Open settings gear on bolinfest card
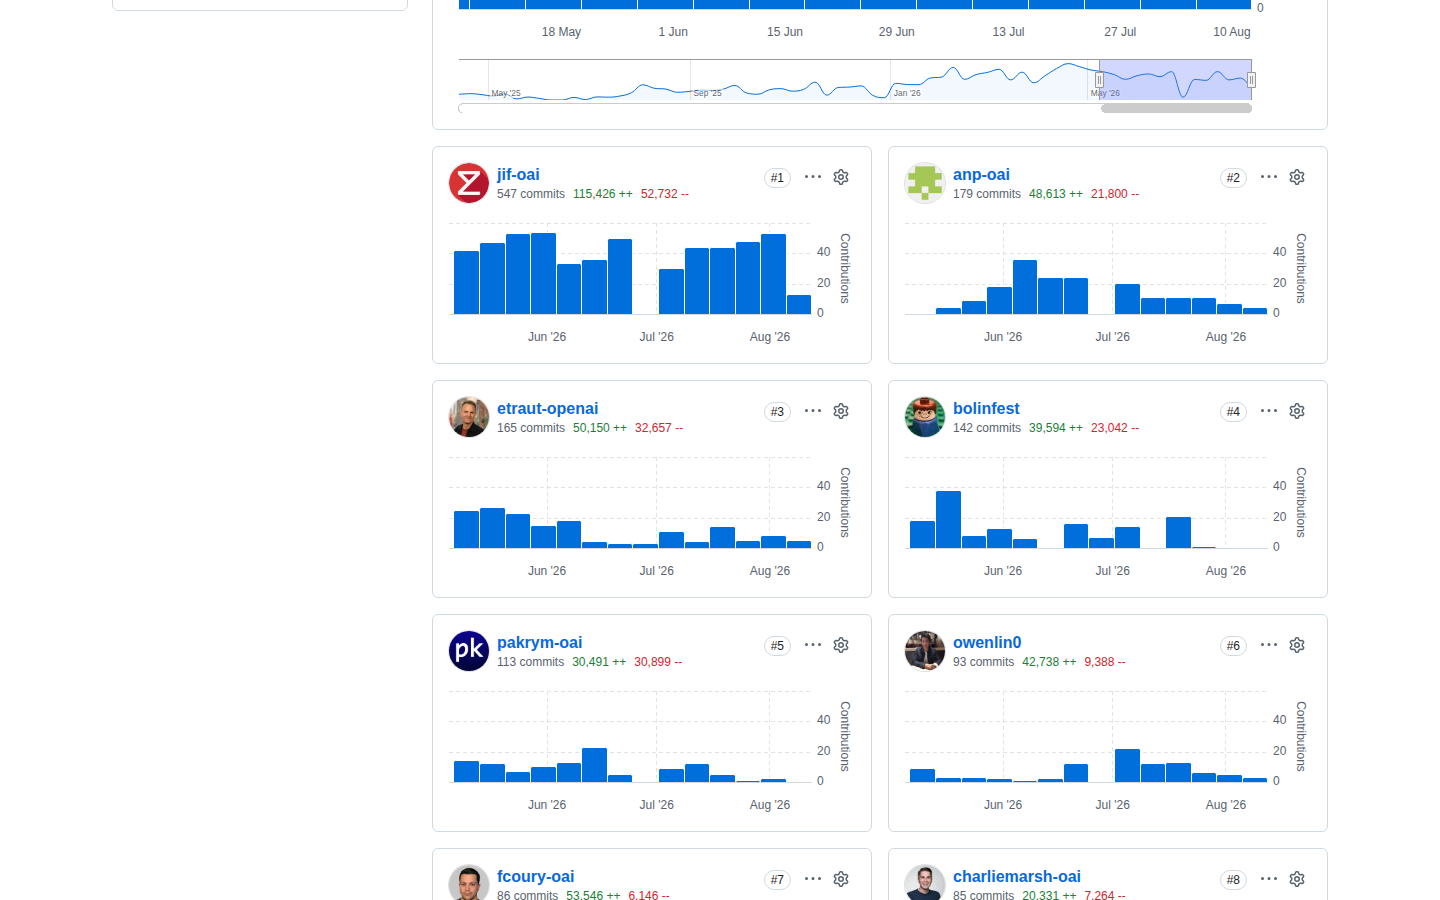The height and width of the screenshot is (900, 1440). pos(1297,411)
